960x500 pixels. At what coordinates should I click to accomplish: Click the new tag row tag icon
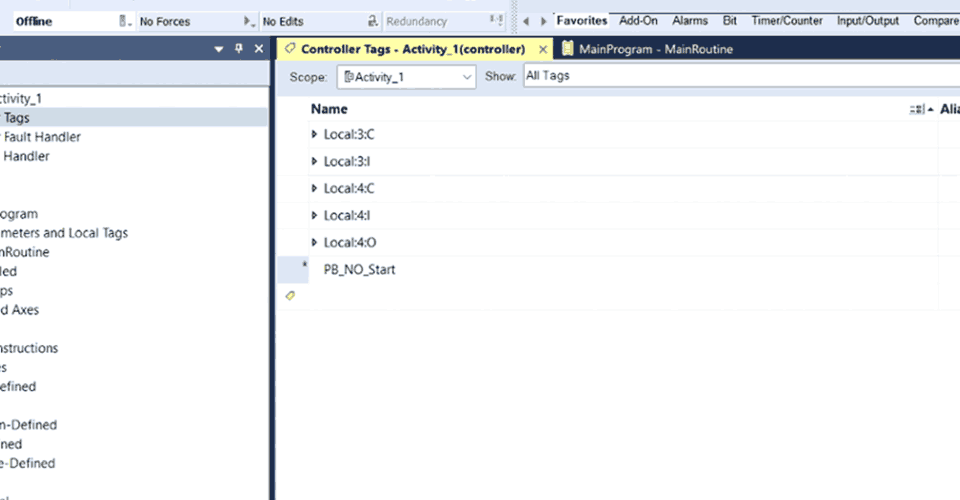[x=290, y=296]
